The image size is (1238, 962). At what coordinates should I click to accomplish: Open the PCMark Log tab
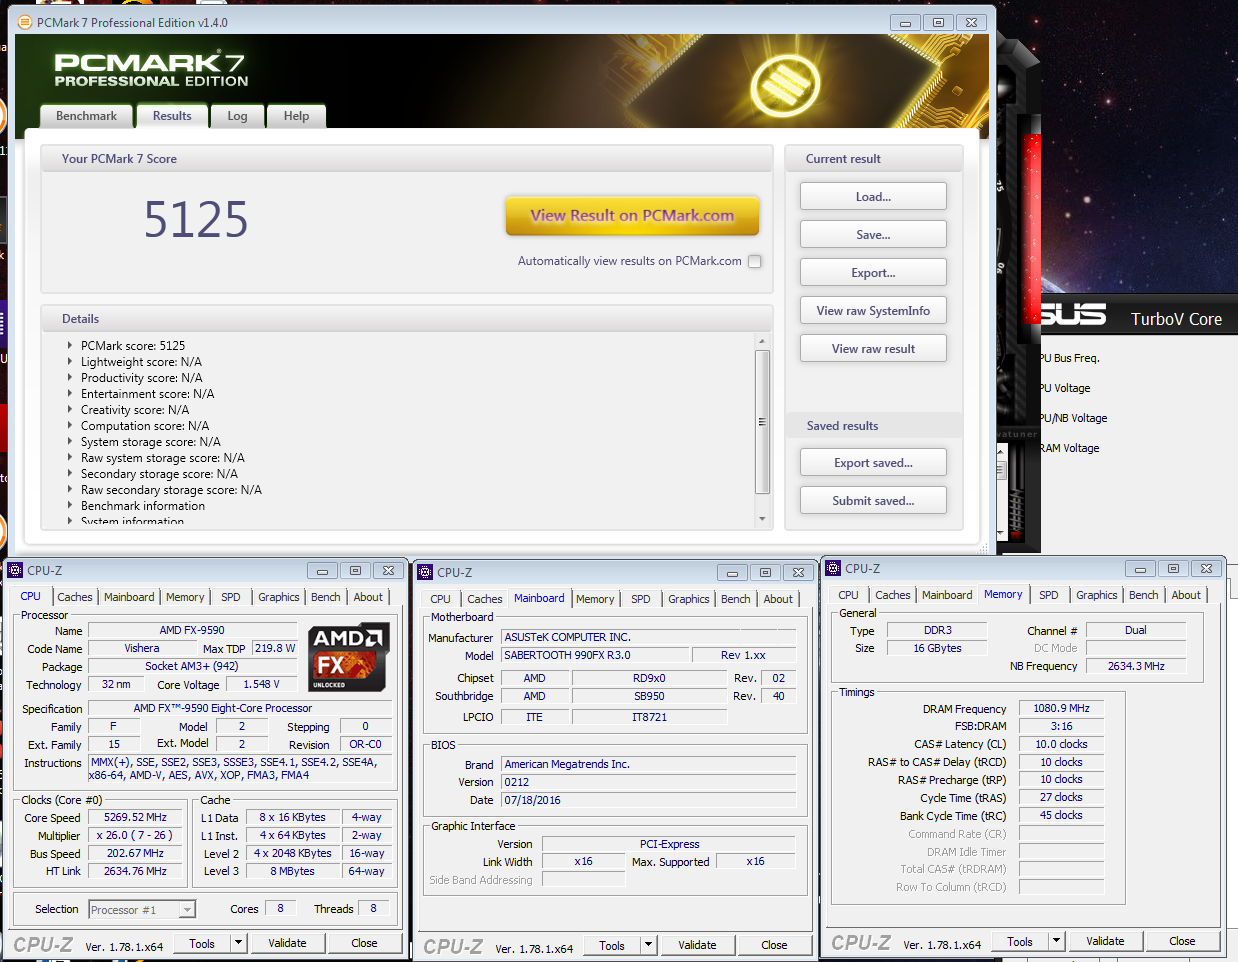237,116
